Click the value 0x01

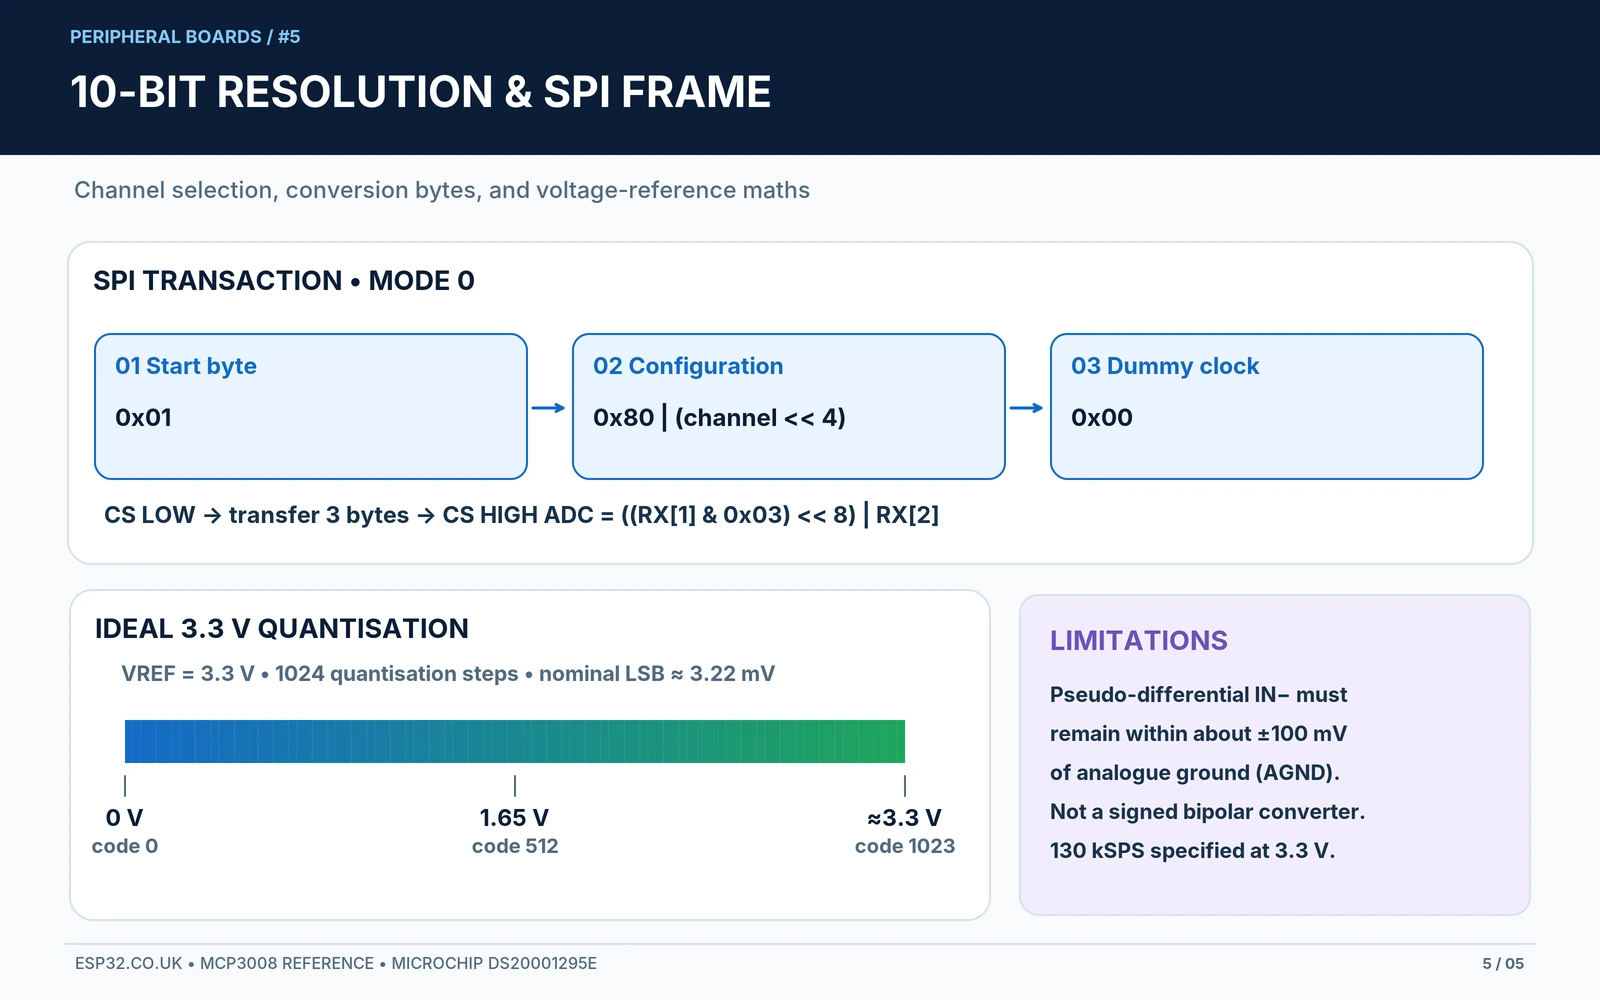(143, 418)
